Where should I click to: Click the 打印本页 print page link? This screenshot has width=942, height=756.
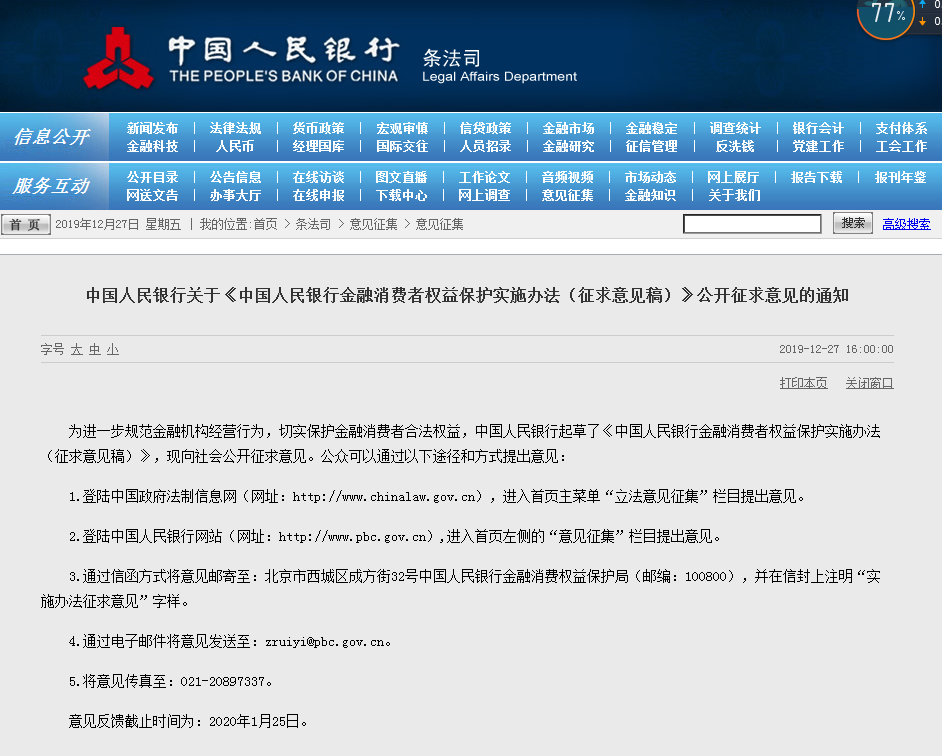coord(803,382)
